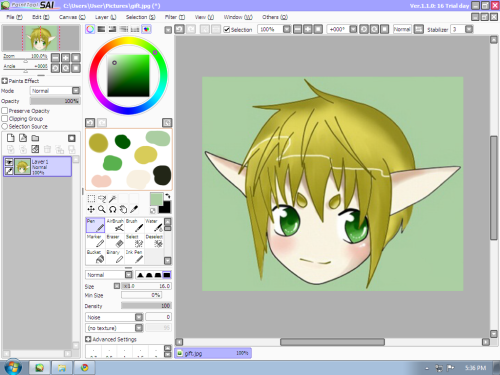
Task: Expand the Advanced Settings section
Action: [x=88, y=339]
